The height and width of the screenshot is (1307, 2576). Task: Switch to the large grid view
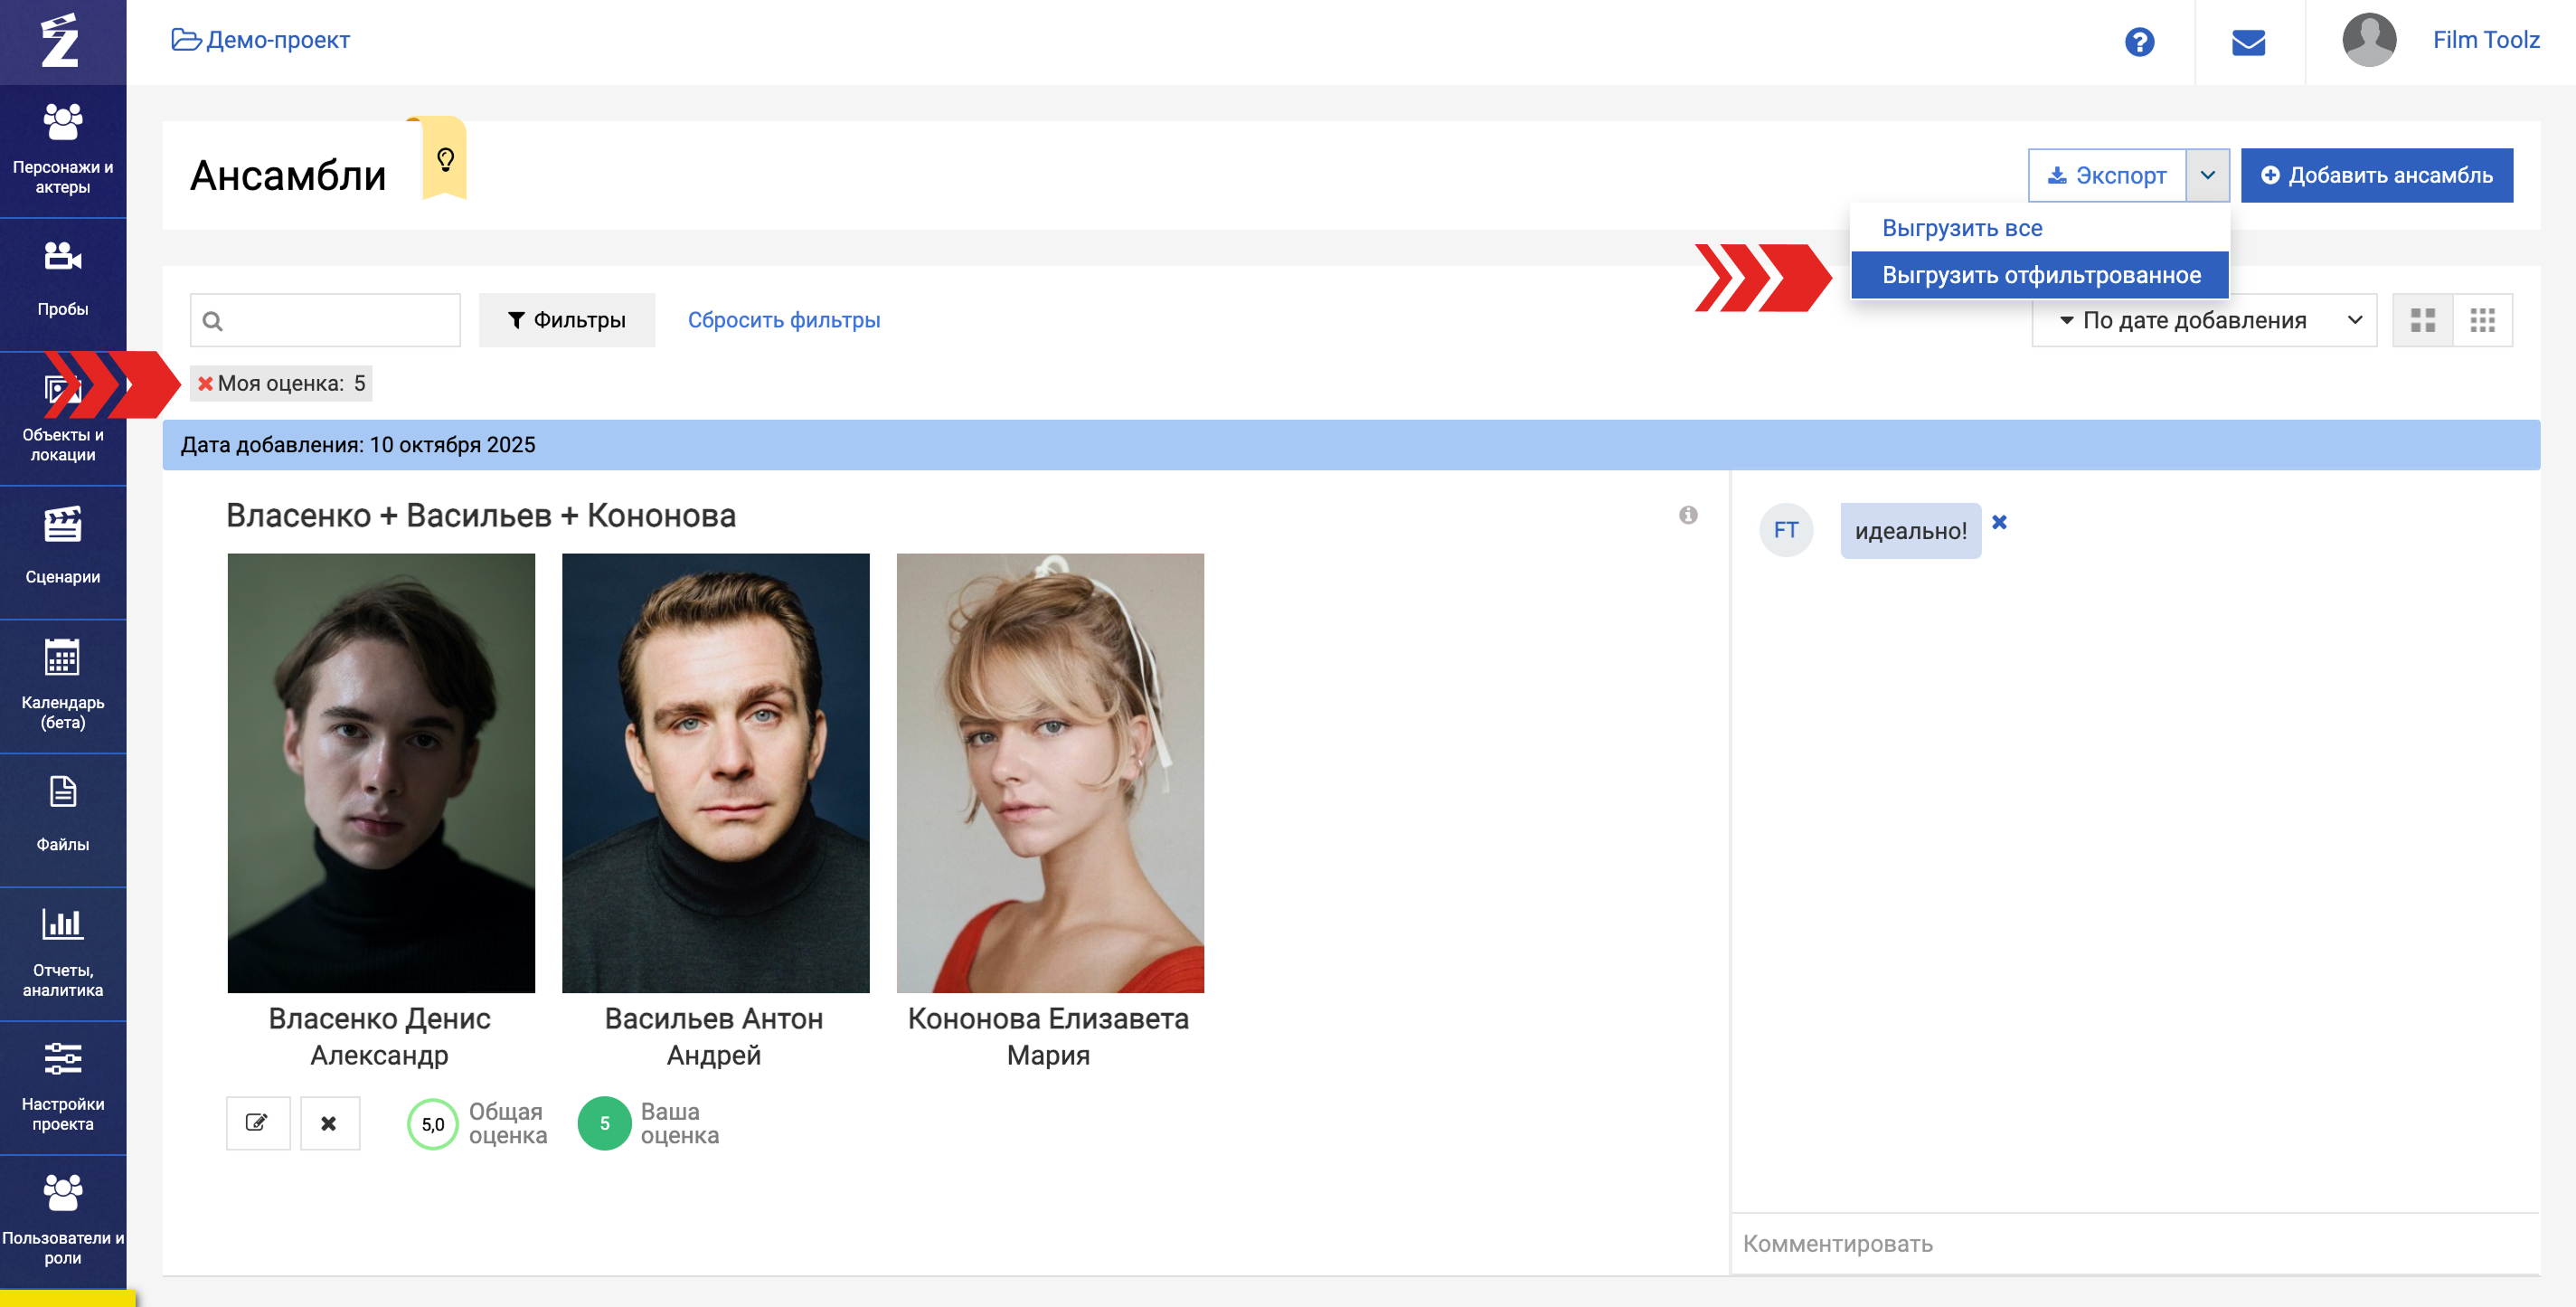tap(2422, 320)
